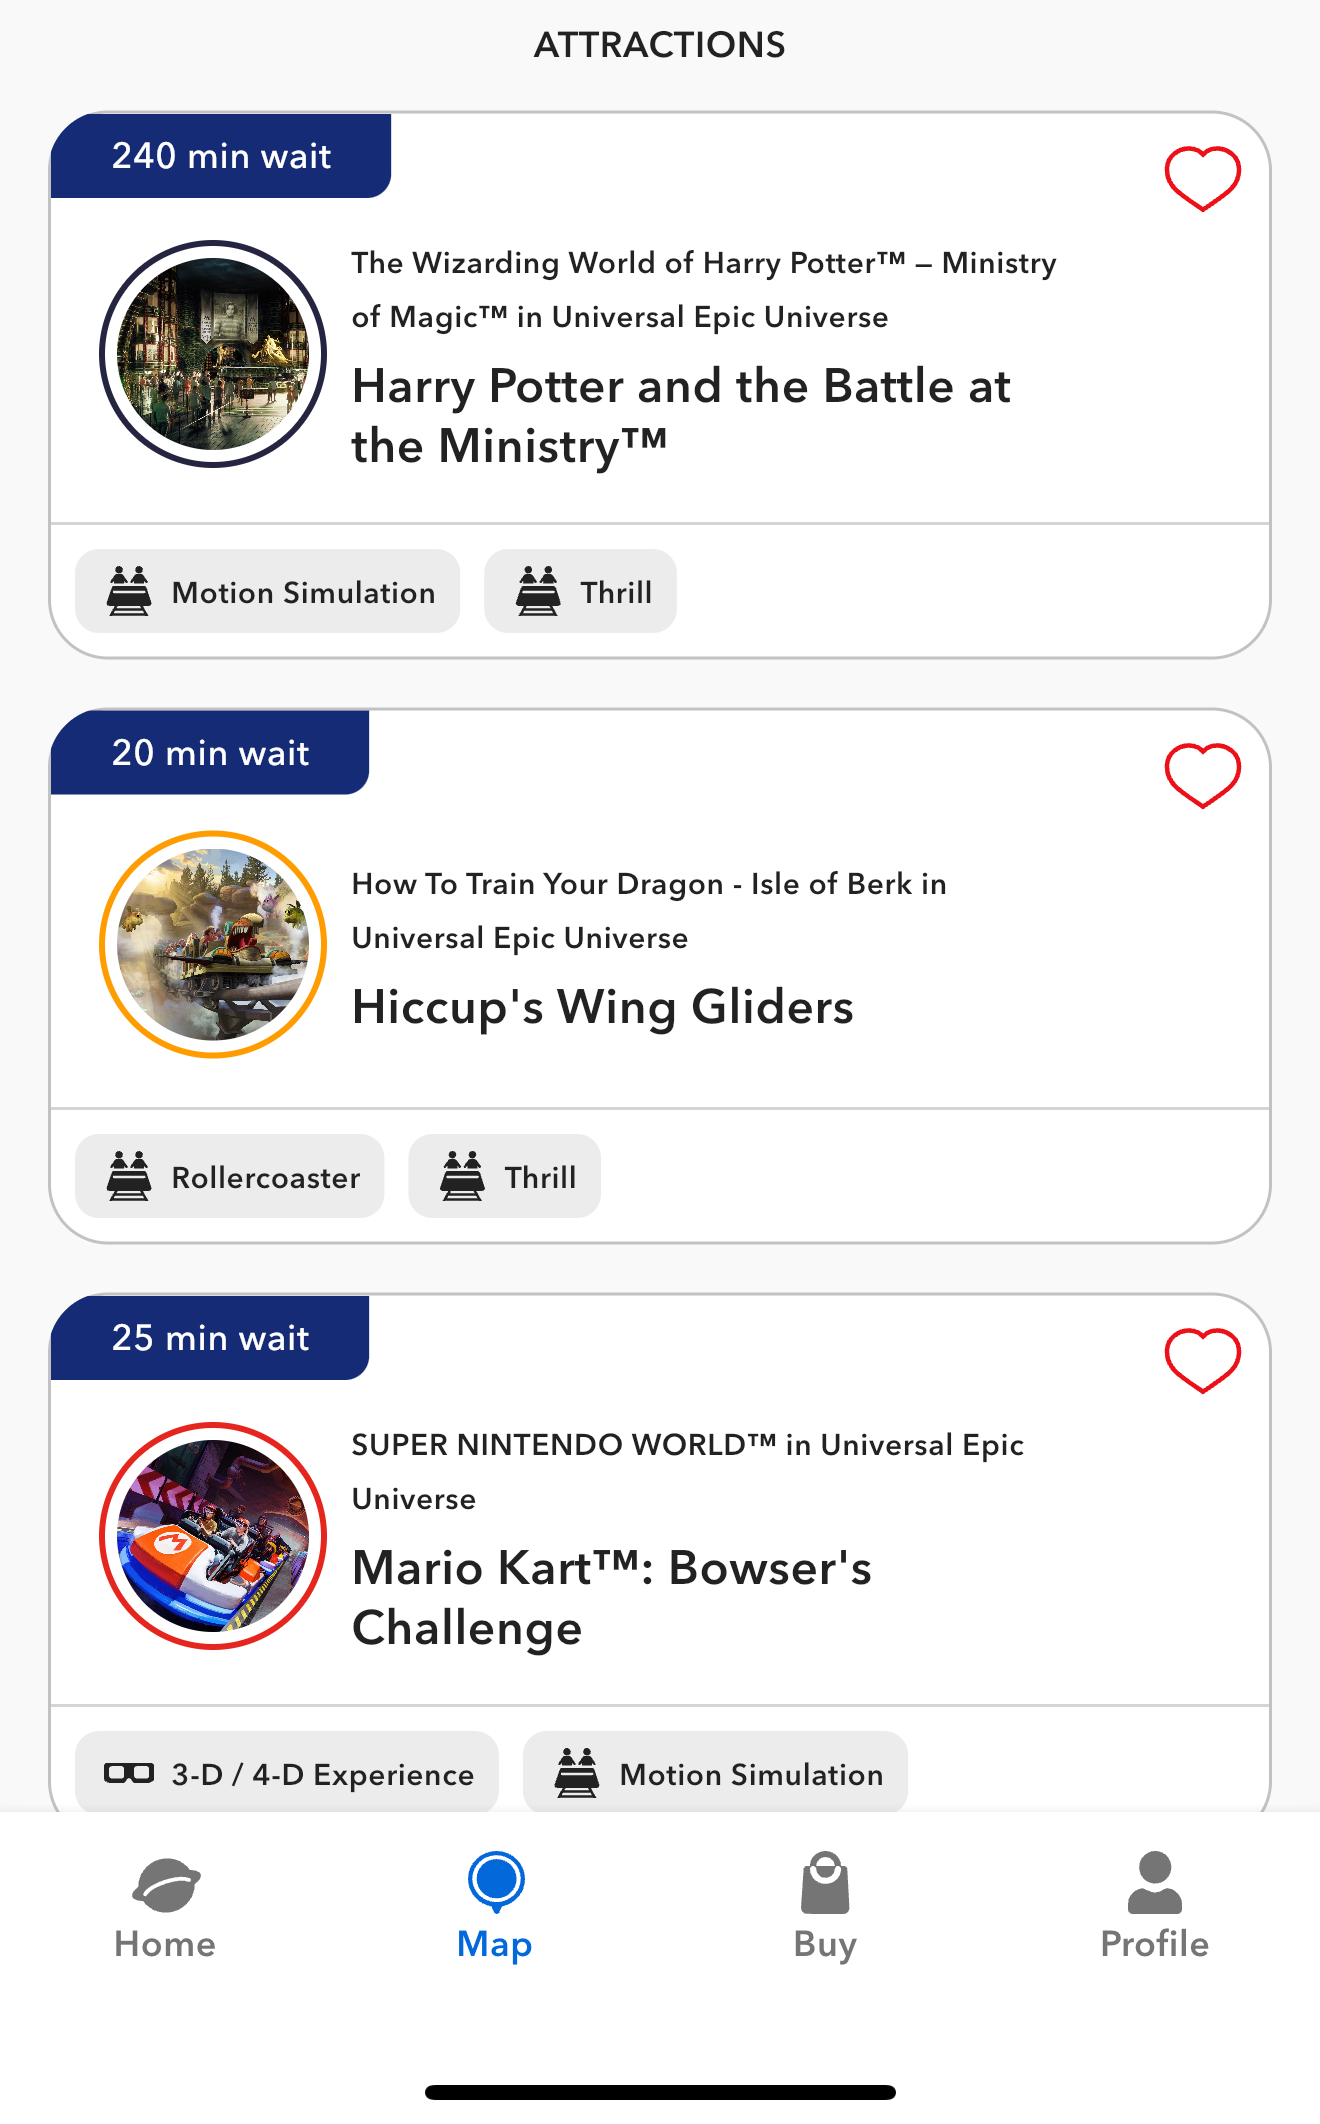The height and width of the screenshot is (2124, 1320).
Task: Open Hiccup's Wing Gliders attraction title
Action: pos(602,1007)
